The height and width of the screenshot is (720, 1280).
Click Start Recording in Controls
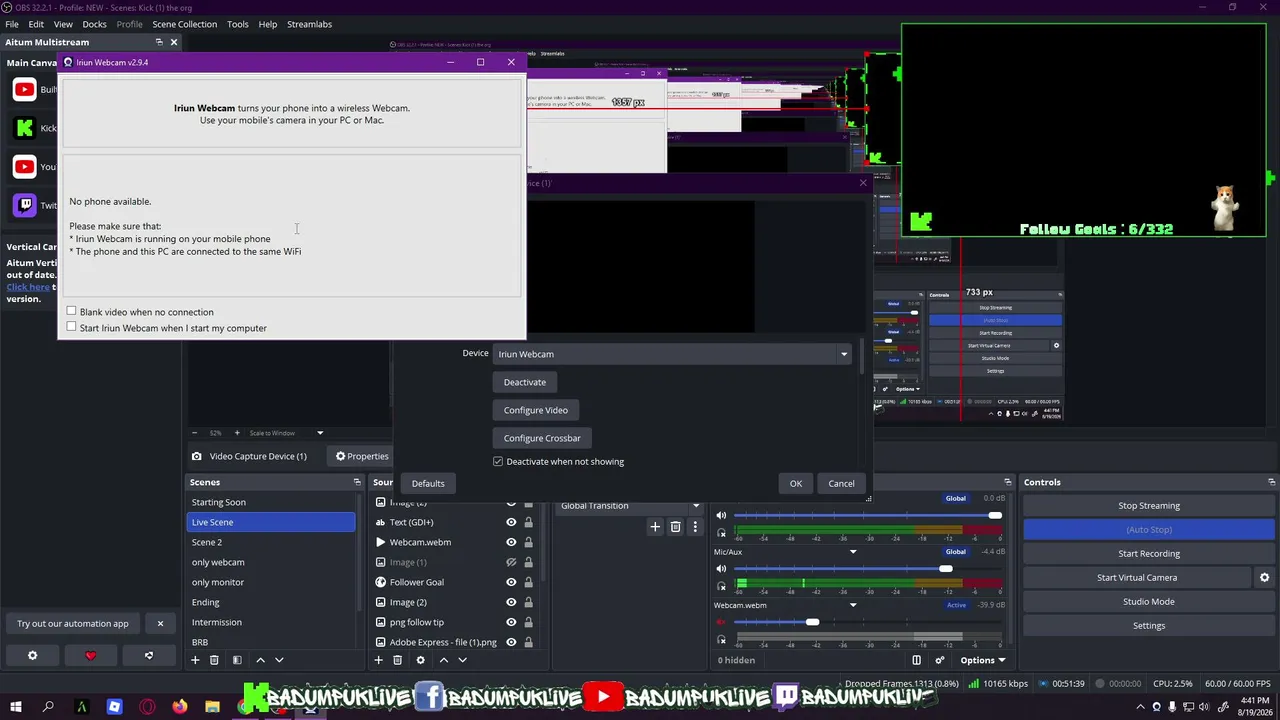pos(1149,554)
